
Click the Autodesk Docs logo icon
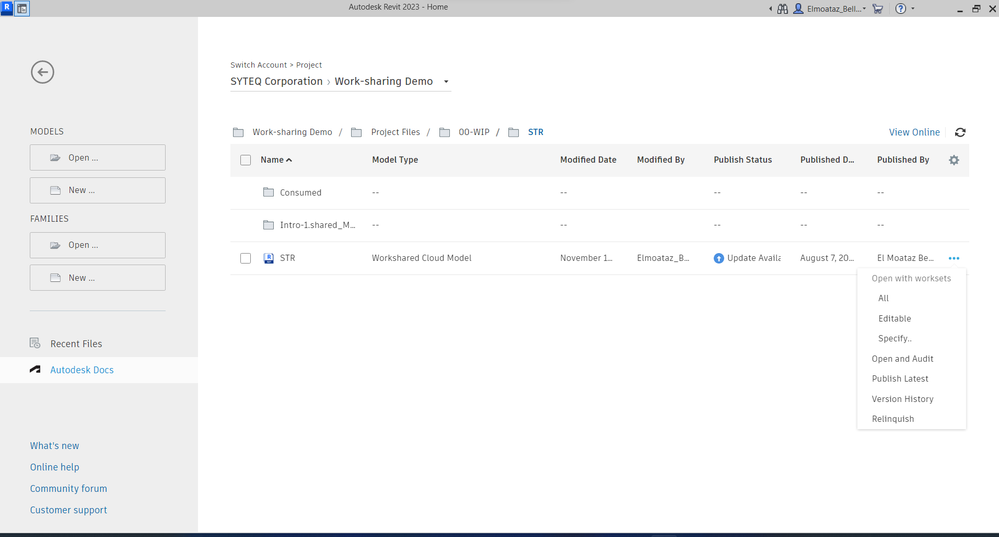coord(35,369)
